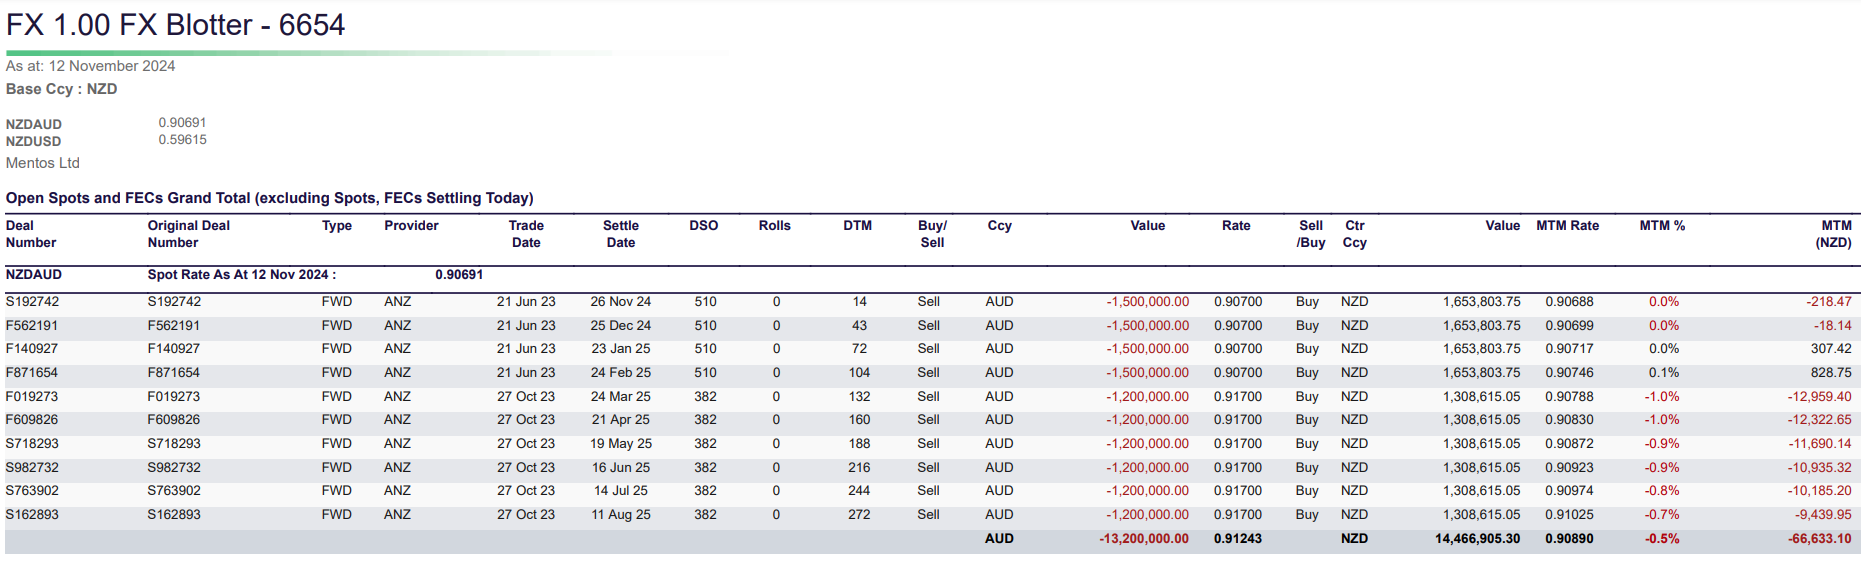Click the Settle Date column header

pyautogui.click(x=621, y=234)
